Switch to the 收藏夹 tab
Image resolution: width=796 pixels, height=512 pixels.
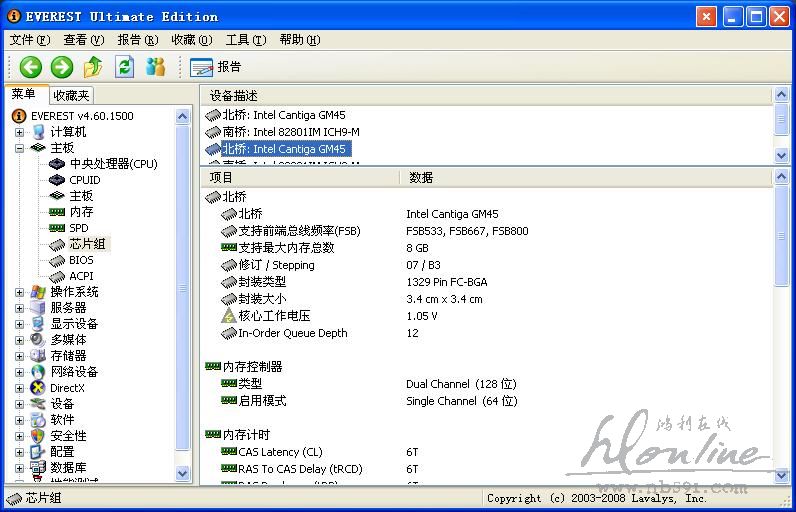pos(71,95)
